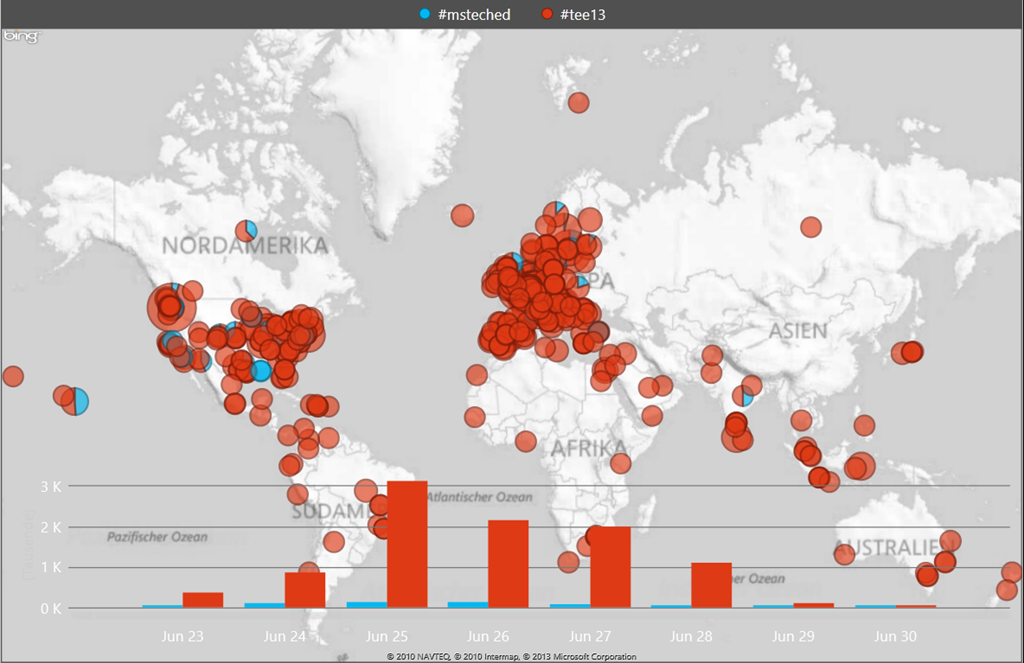Click the blue-red pie bubble near Hawaii

point(75,402)
